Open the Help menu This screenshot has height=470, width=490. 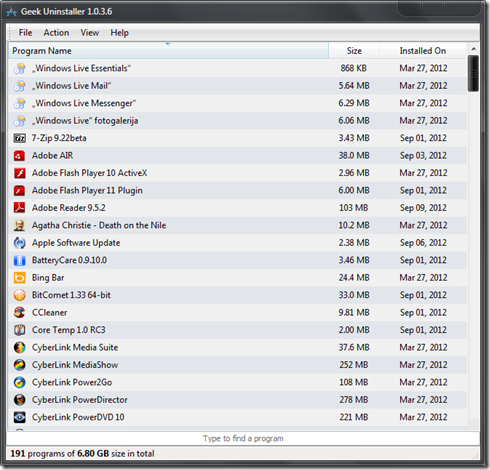pos(119,33)
